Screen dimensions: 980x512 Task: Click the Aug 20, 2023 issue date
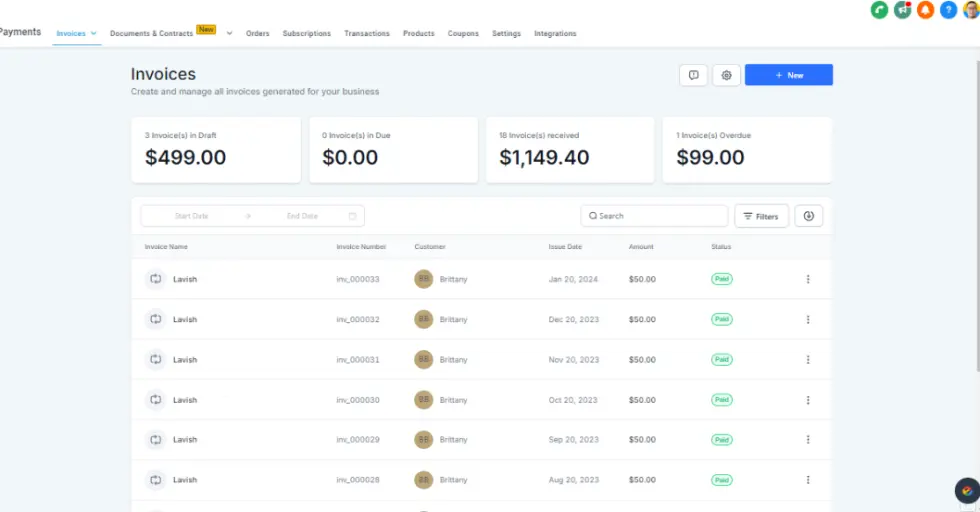click(x=574, y=480)
